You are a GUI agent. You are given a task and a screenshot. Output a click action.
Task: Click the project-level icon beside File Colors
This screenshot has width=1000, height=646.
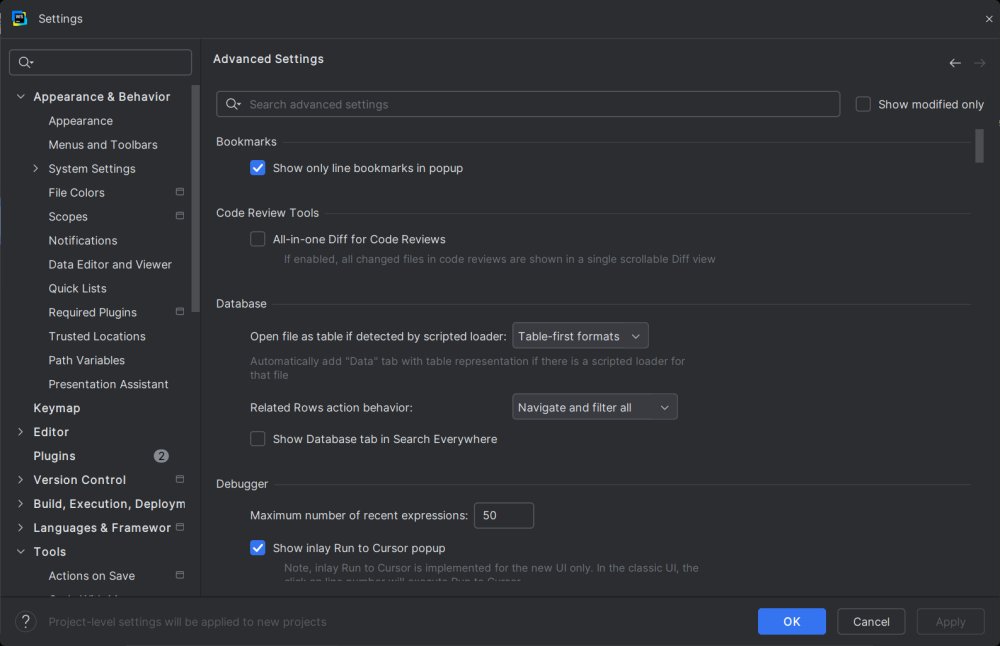[180, 192]
